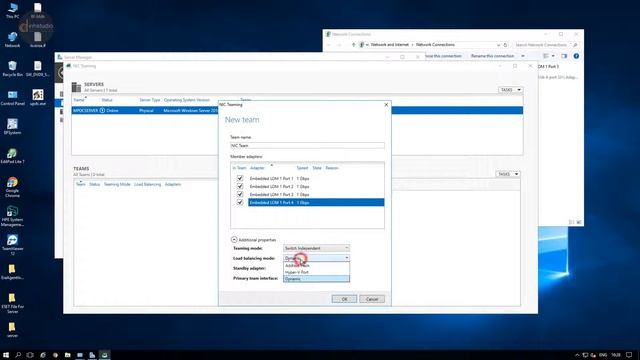Viewport: 640px width, 360px height.
Task: Open Teaming mode dropdown
Action: pyautogui.click(x=316, y=248)
